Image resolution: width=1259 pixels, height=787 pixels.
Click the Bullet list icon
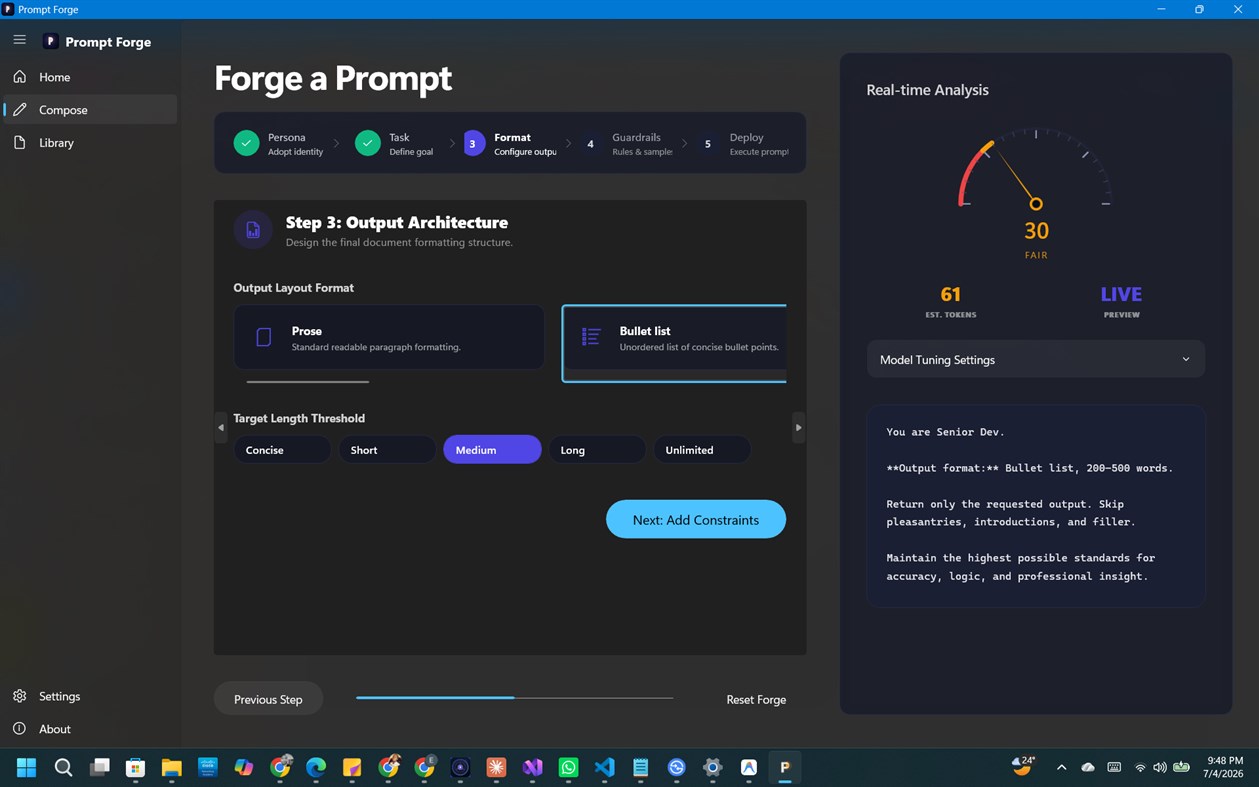pos(591,337)
